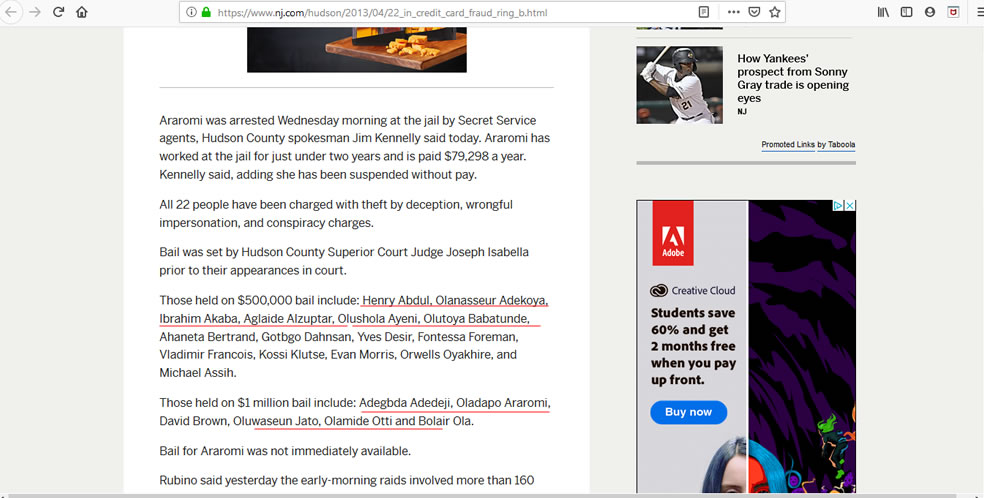
Task: Click the name Olutoya Babatunde
Action: point(476,319)
